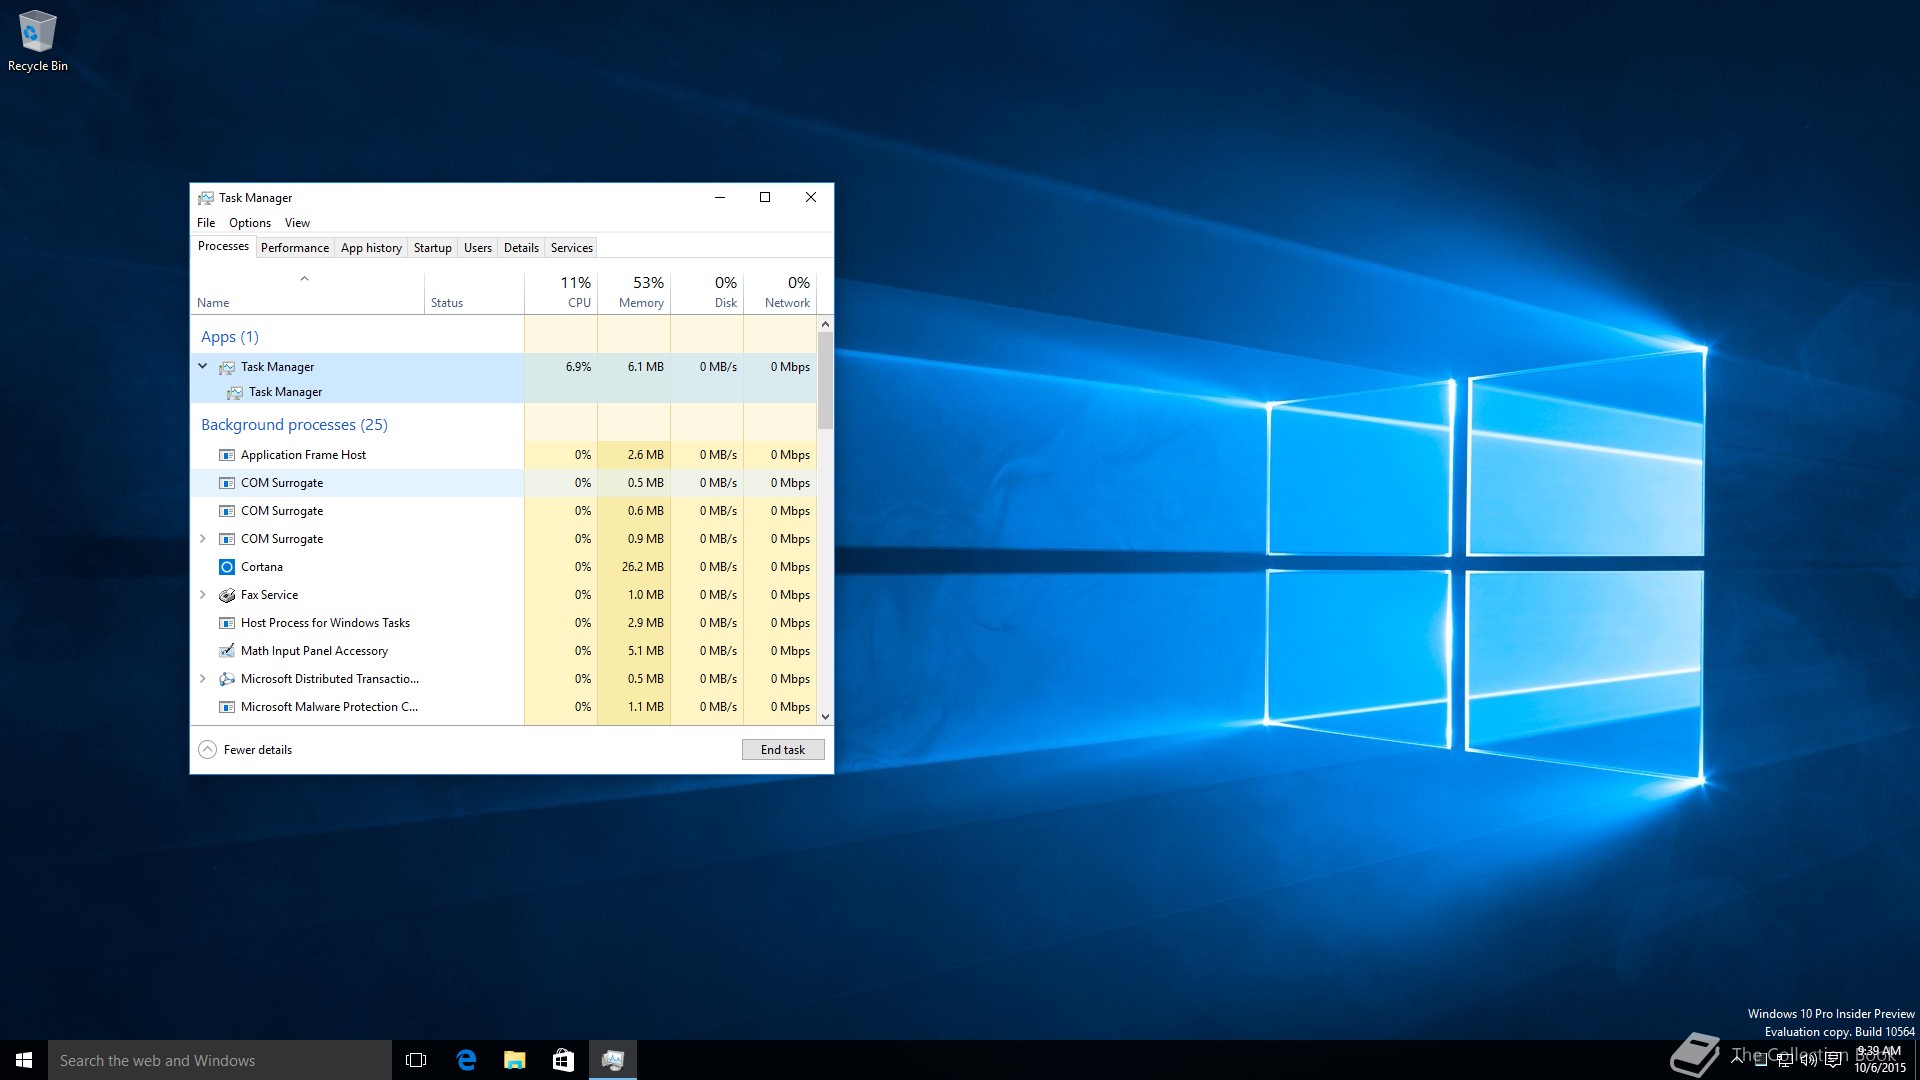Show hidden icons in the system tray
The height and width of the screenshot is (1080, 1920).
(x=1738, y=1061)
